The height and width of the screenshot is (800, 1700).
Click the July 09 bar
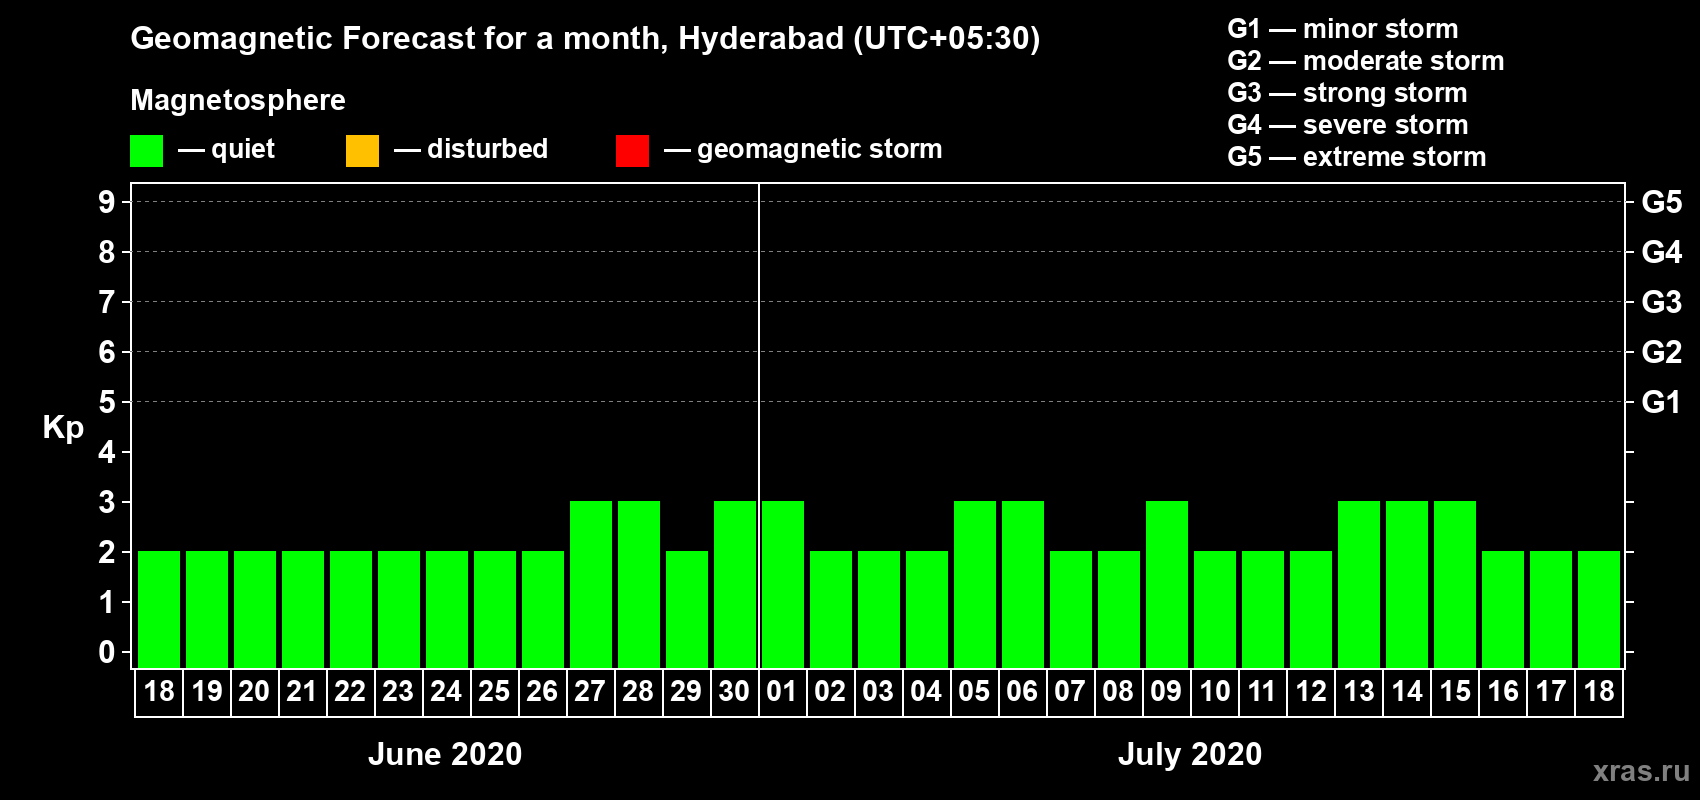pos(1167,584)
